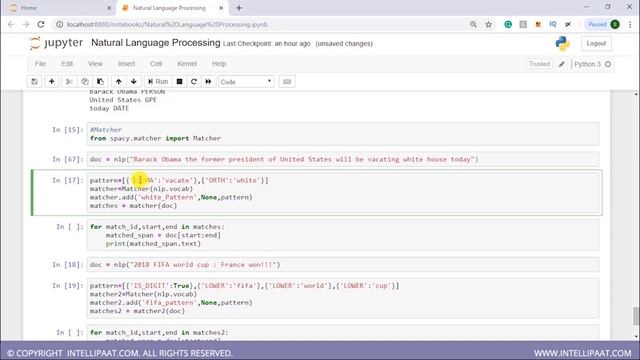Click the pencil edit mode icon
The width and height of the screenshot is (640, 360).
point(562,64)
